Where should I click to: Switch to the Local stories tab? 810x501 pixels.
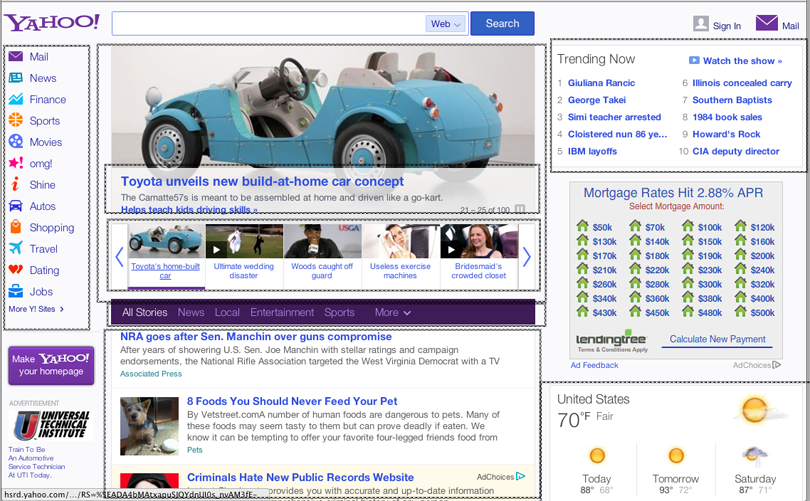[227, 312]
